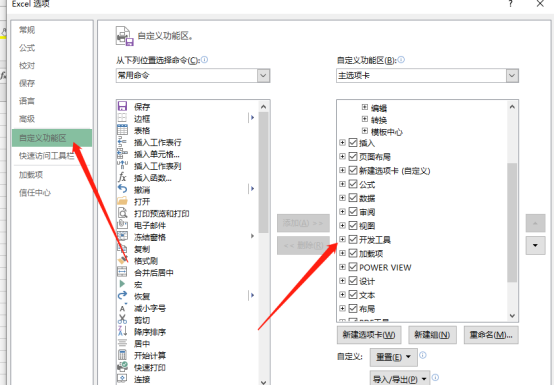Open the 重置(E) dropdown
Screen dimensions: 554x385
[394, 357]
